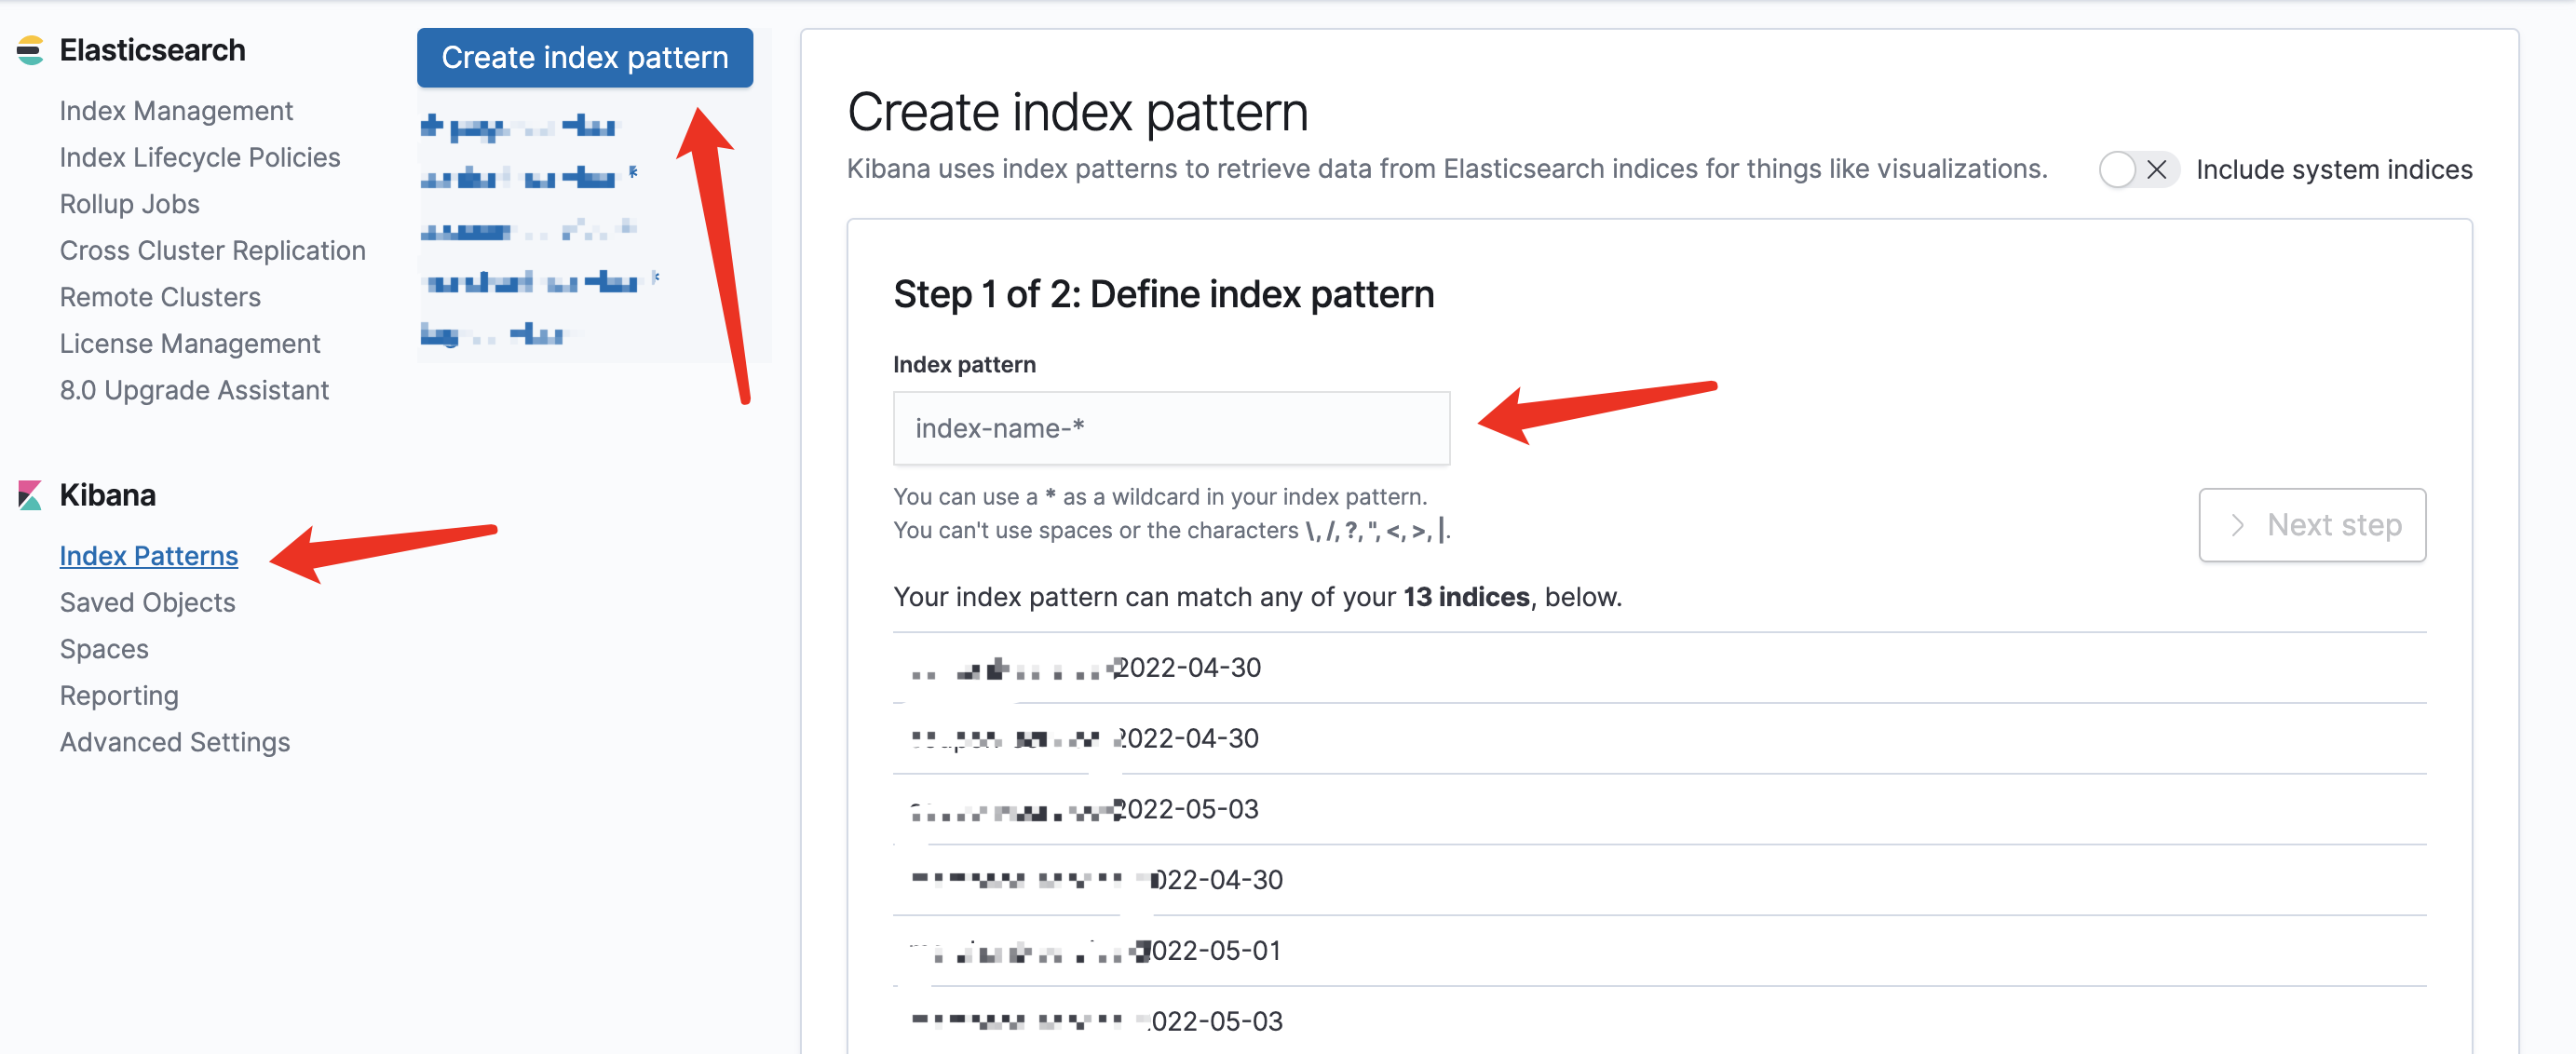Go to Spaces settings
2576x1054 pixels.
(104, 649)
